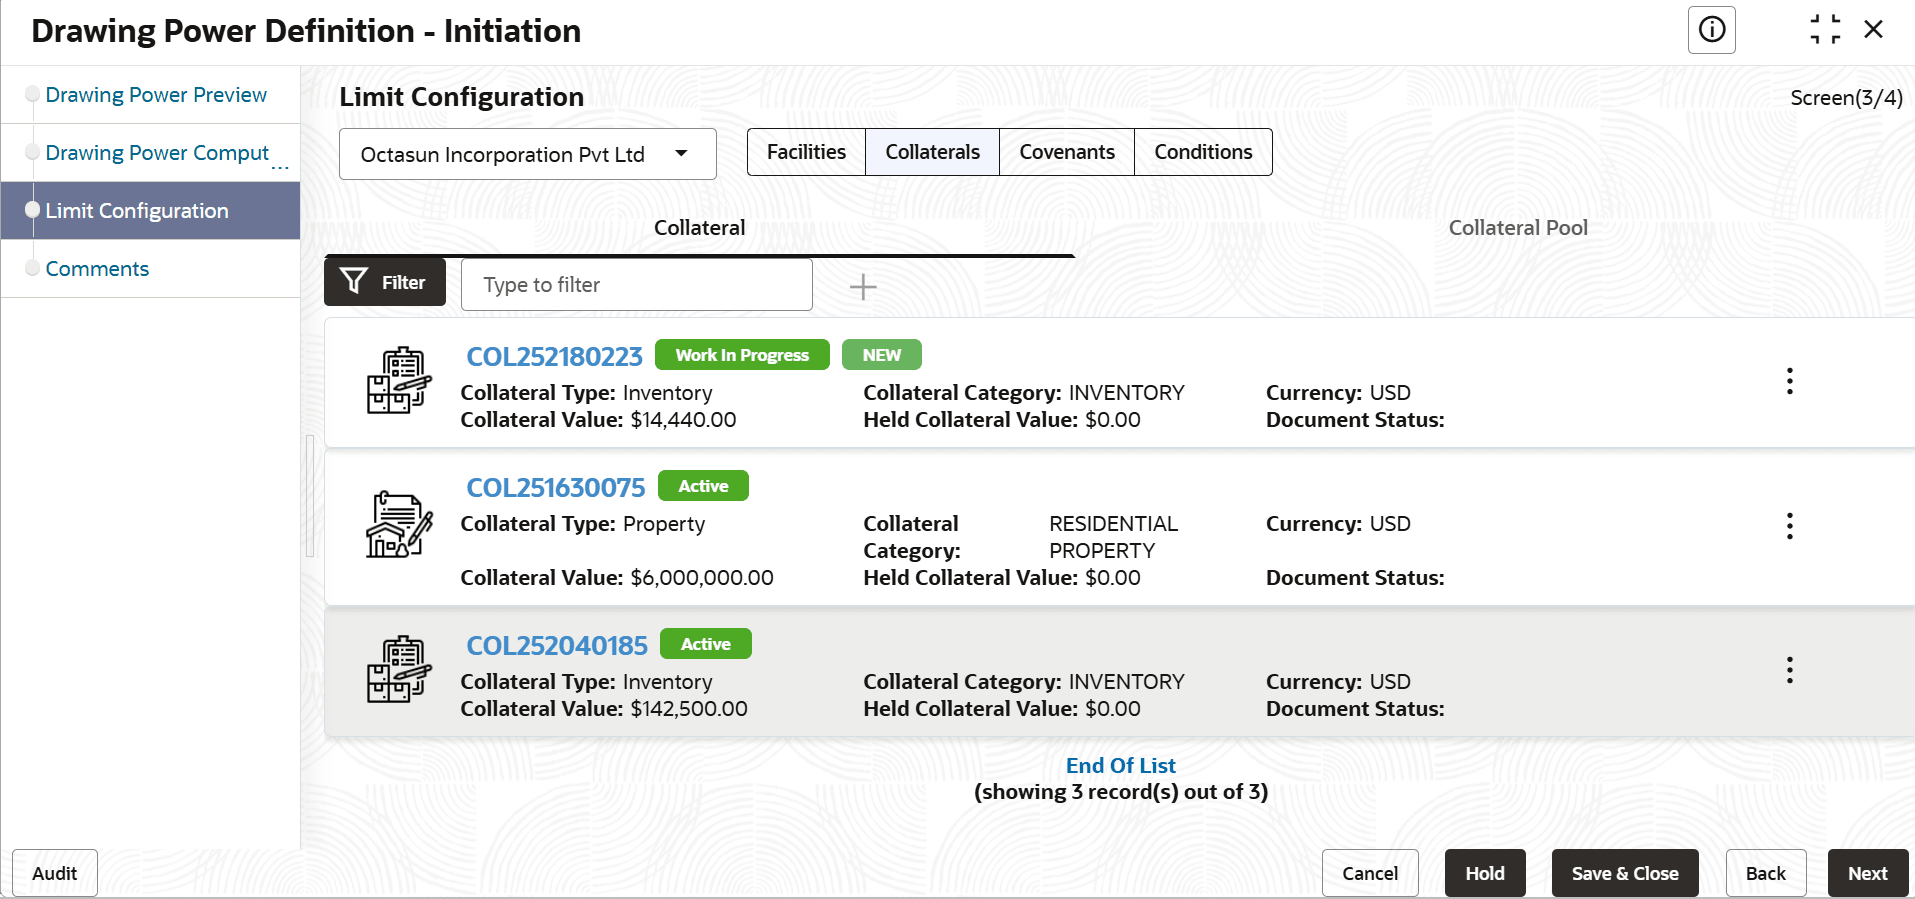This screenshot has height=899, width=1915.
Task: Open the Covenants tab
Action: point(1067,152)
